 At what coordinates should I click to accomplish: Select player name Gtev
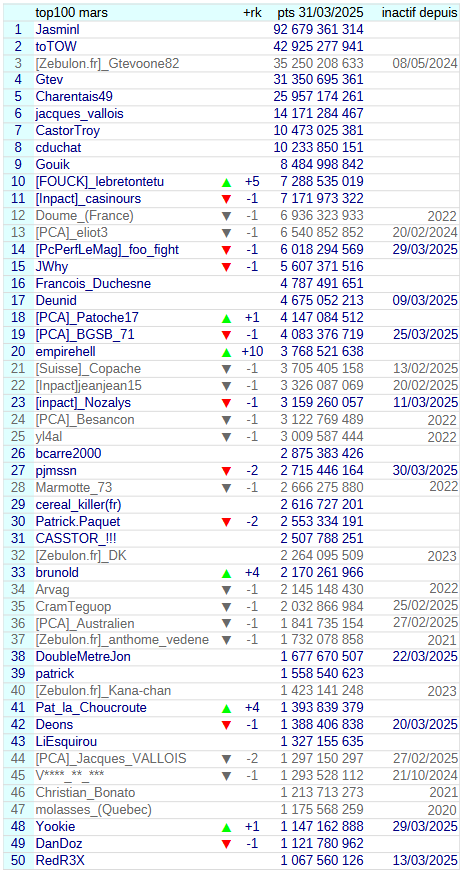coord(50,80)
